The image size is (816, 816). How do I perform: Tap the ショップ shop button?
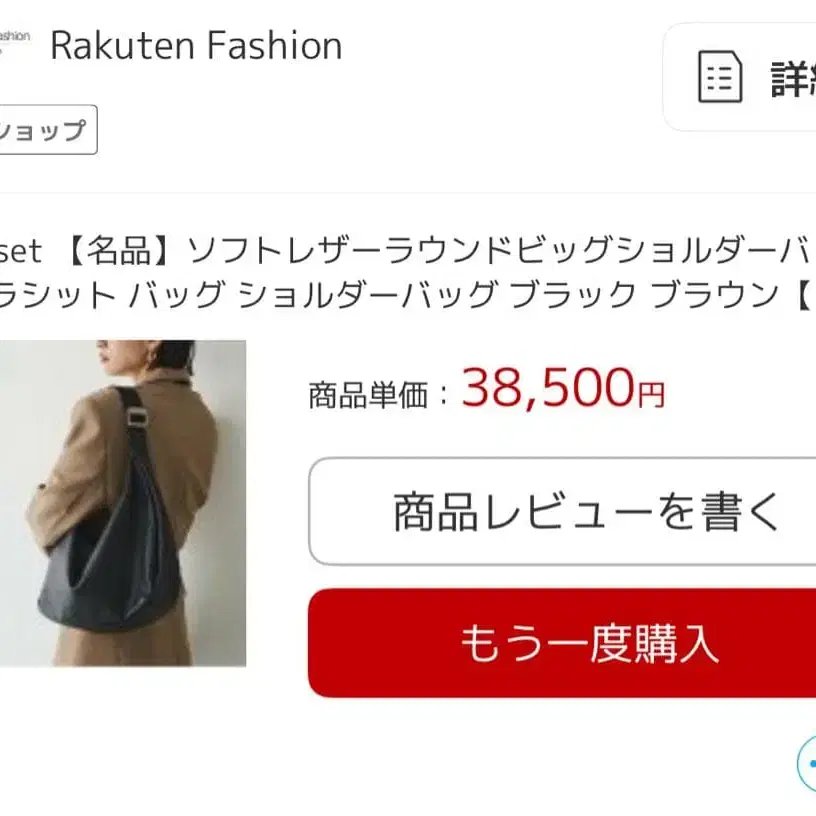(48, 130)
